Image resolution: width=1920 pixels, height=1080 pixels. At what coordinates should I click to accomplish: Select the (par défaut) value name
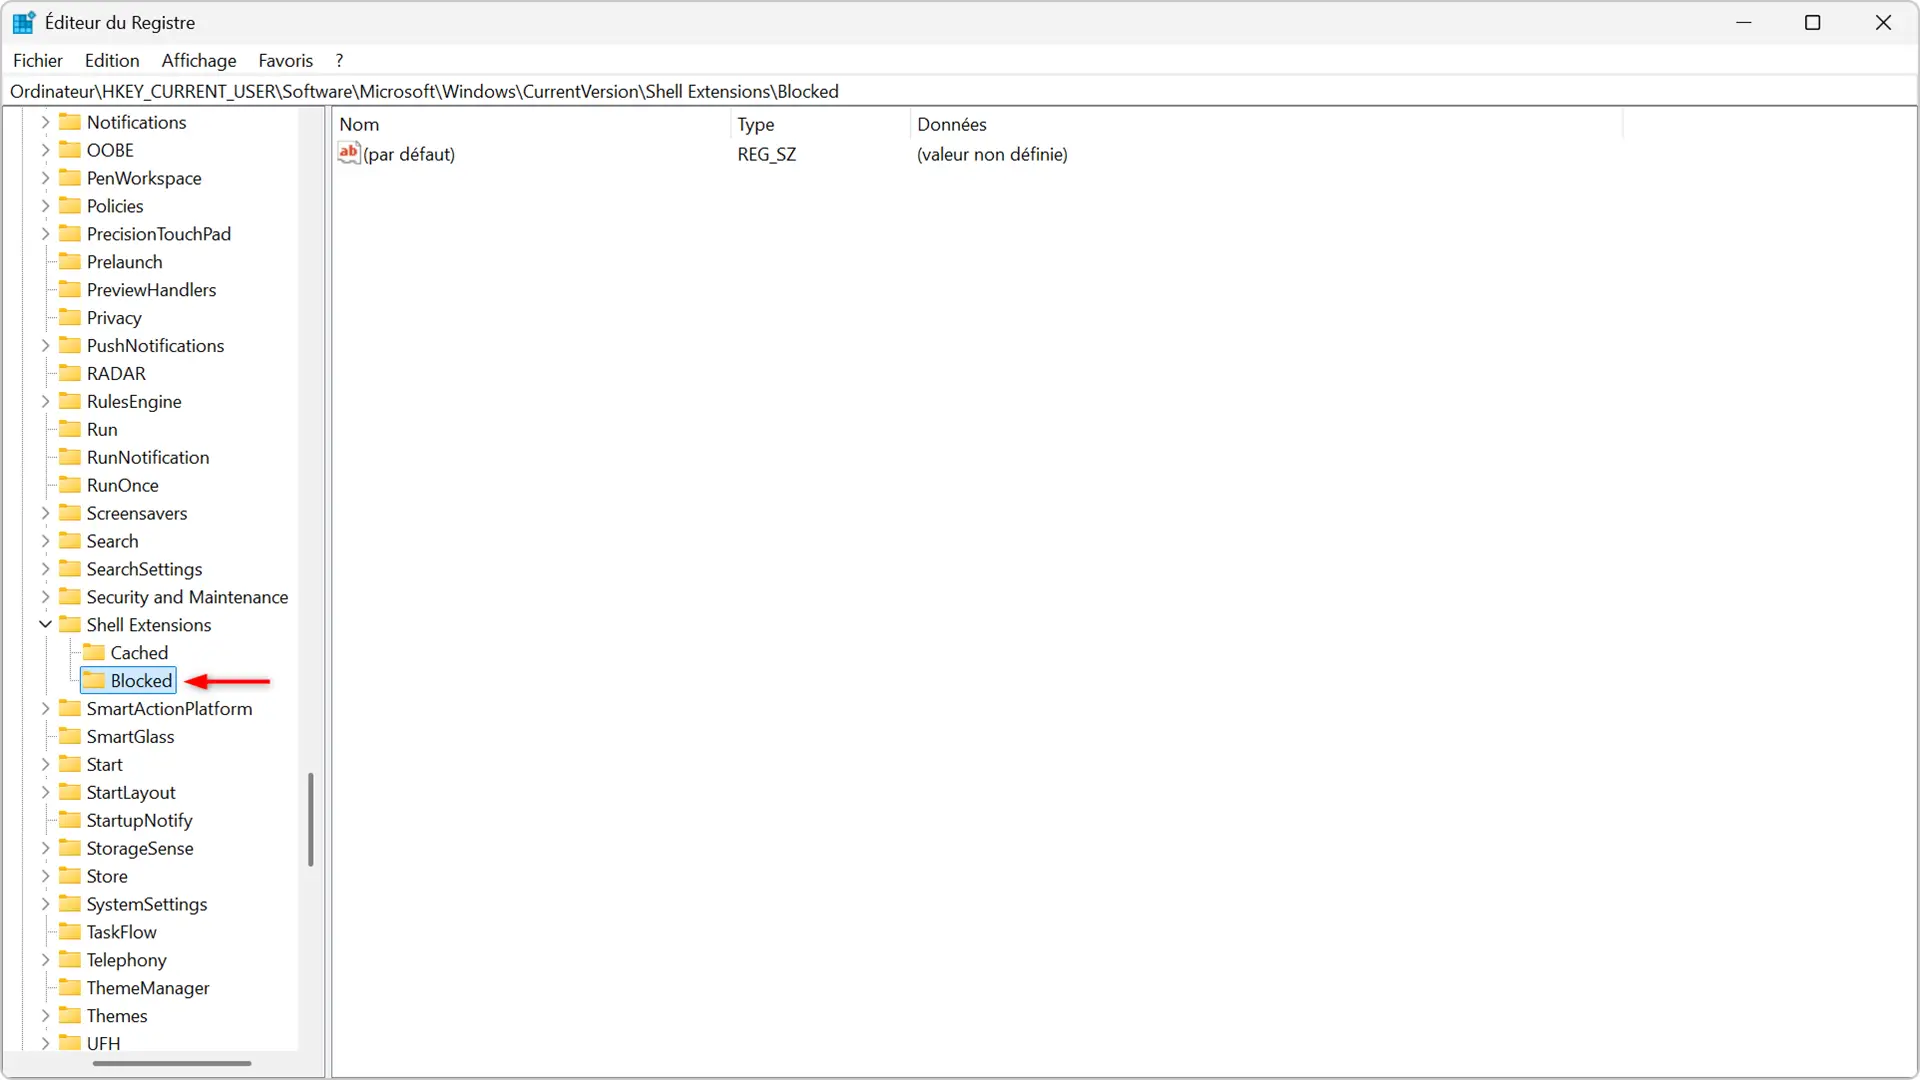coord(409,154)
